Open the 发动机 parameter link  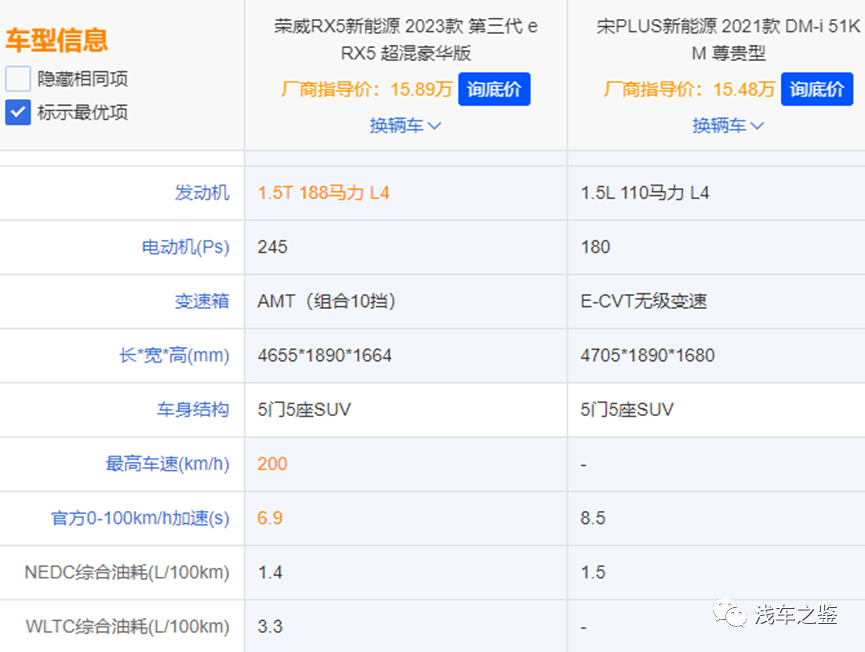tap(202, 193)
